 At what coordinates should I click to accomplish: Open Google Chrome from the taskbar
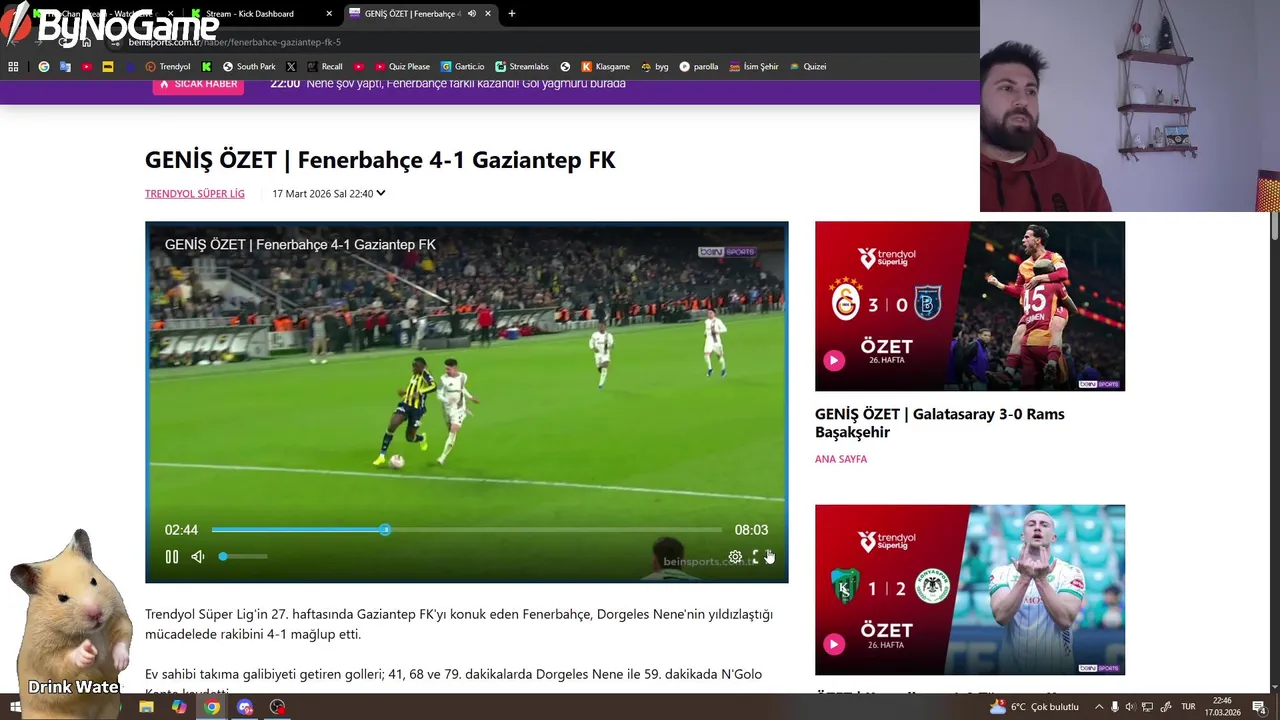(x=212, y=707)
